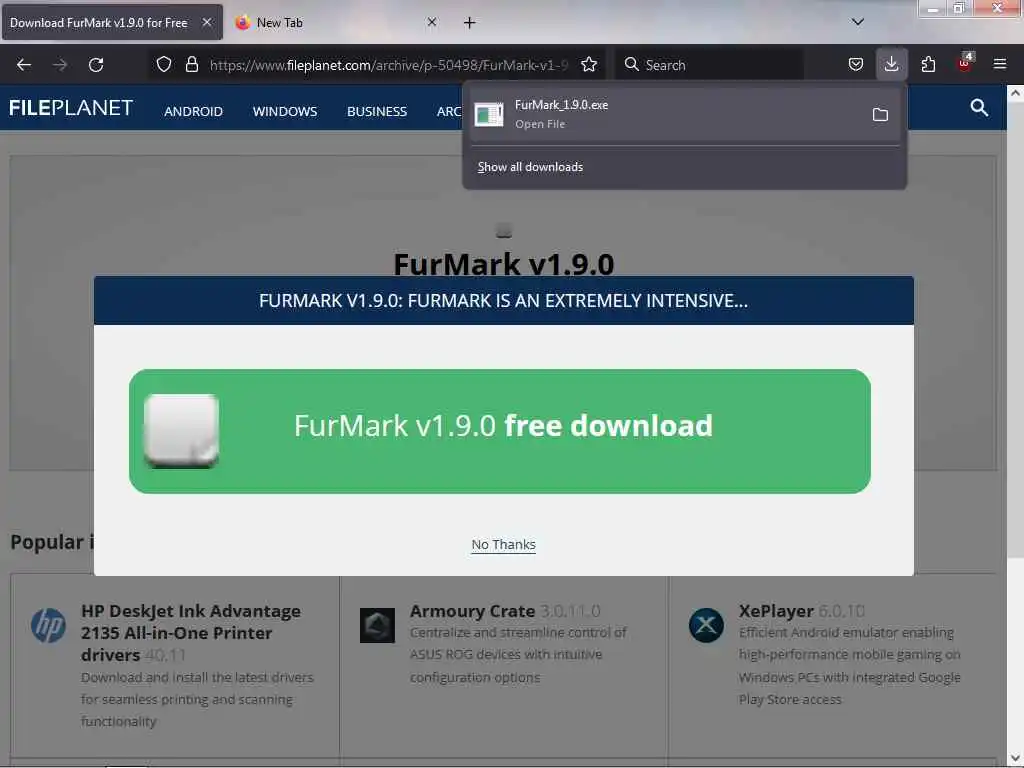Open the HP DeskJet Ink Advantage drivers link
Image resolution: width=1024 pixels, height=768 pixels.
coord(191,633)
